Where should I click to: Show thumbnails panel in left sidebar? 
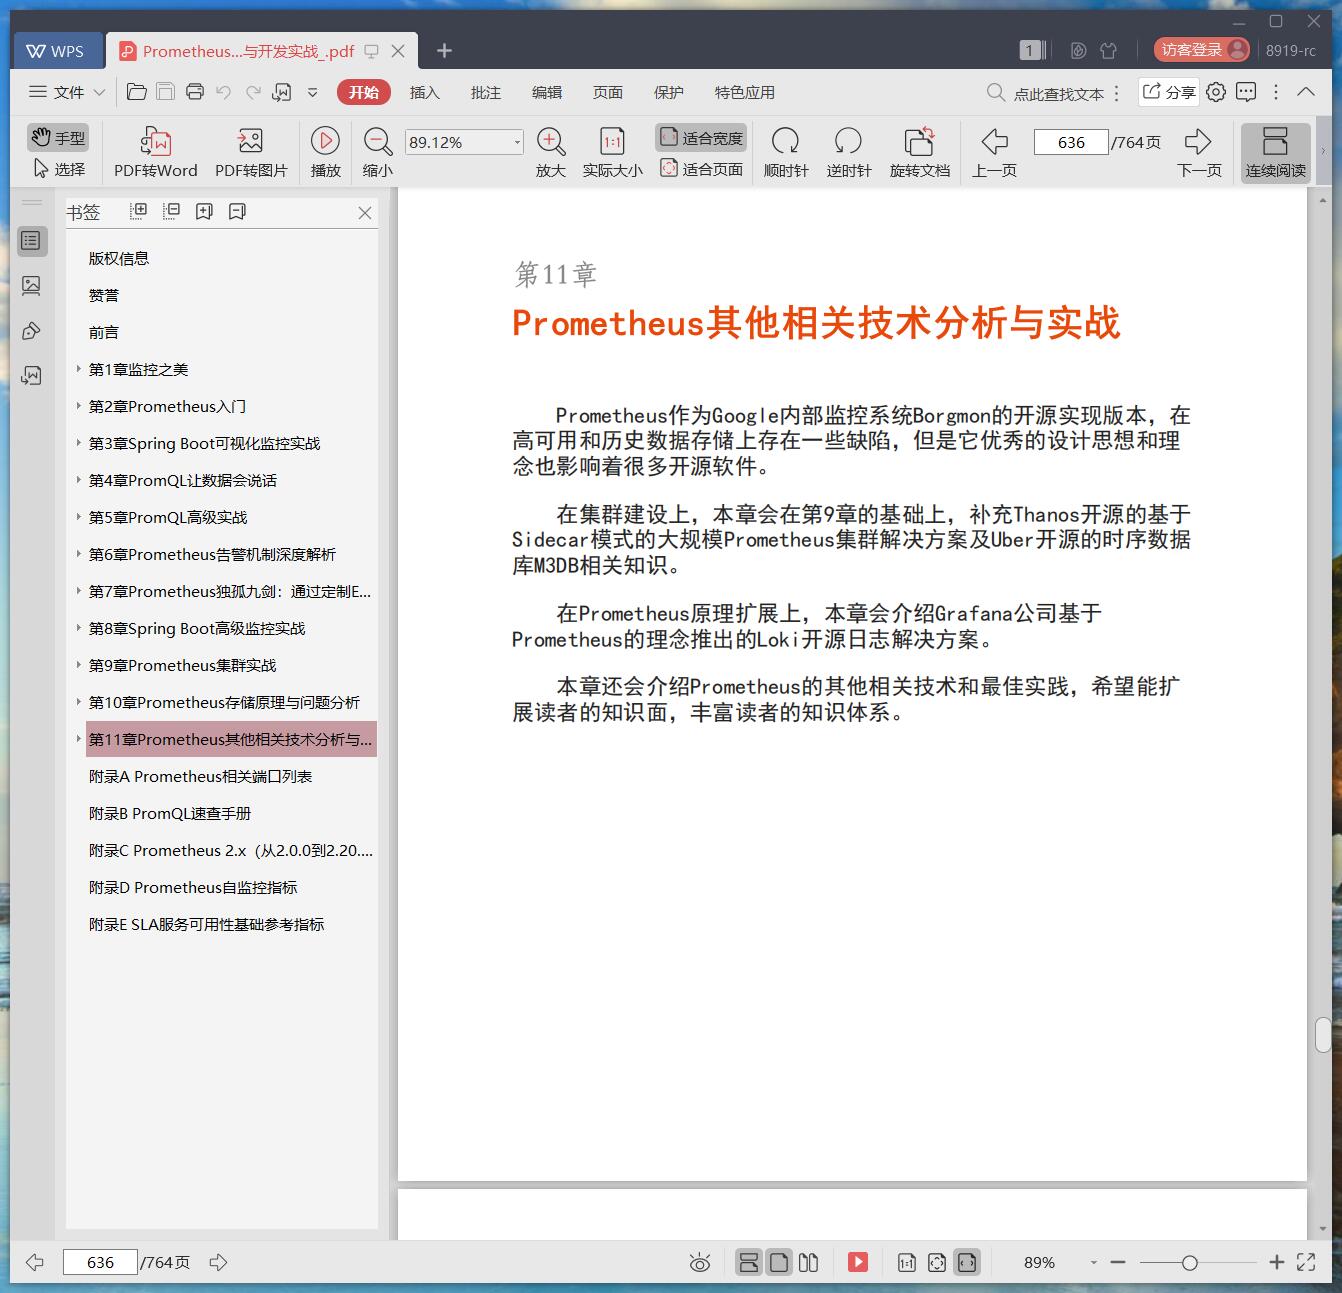coord(31,286)
